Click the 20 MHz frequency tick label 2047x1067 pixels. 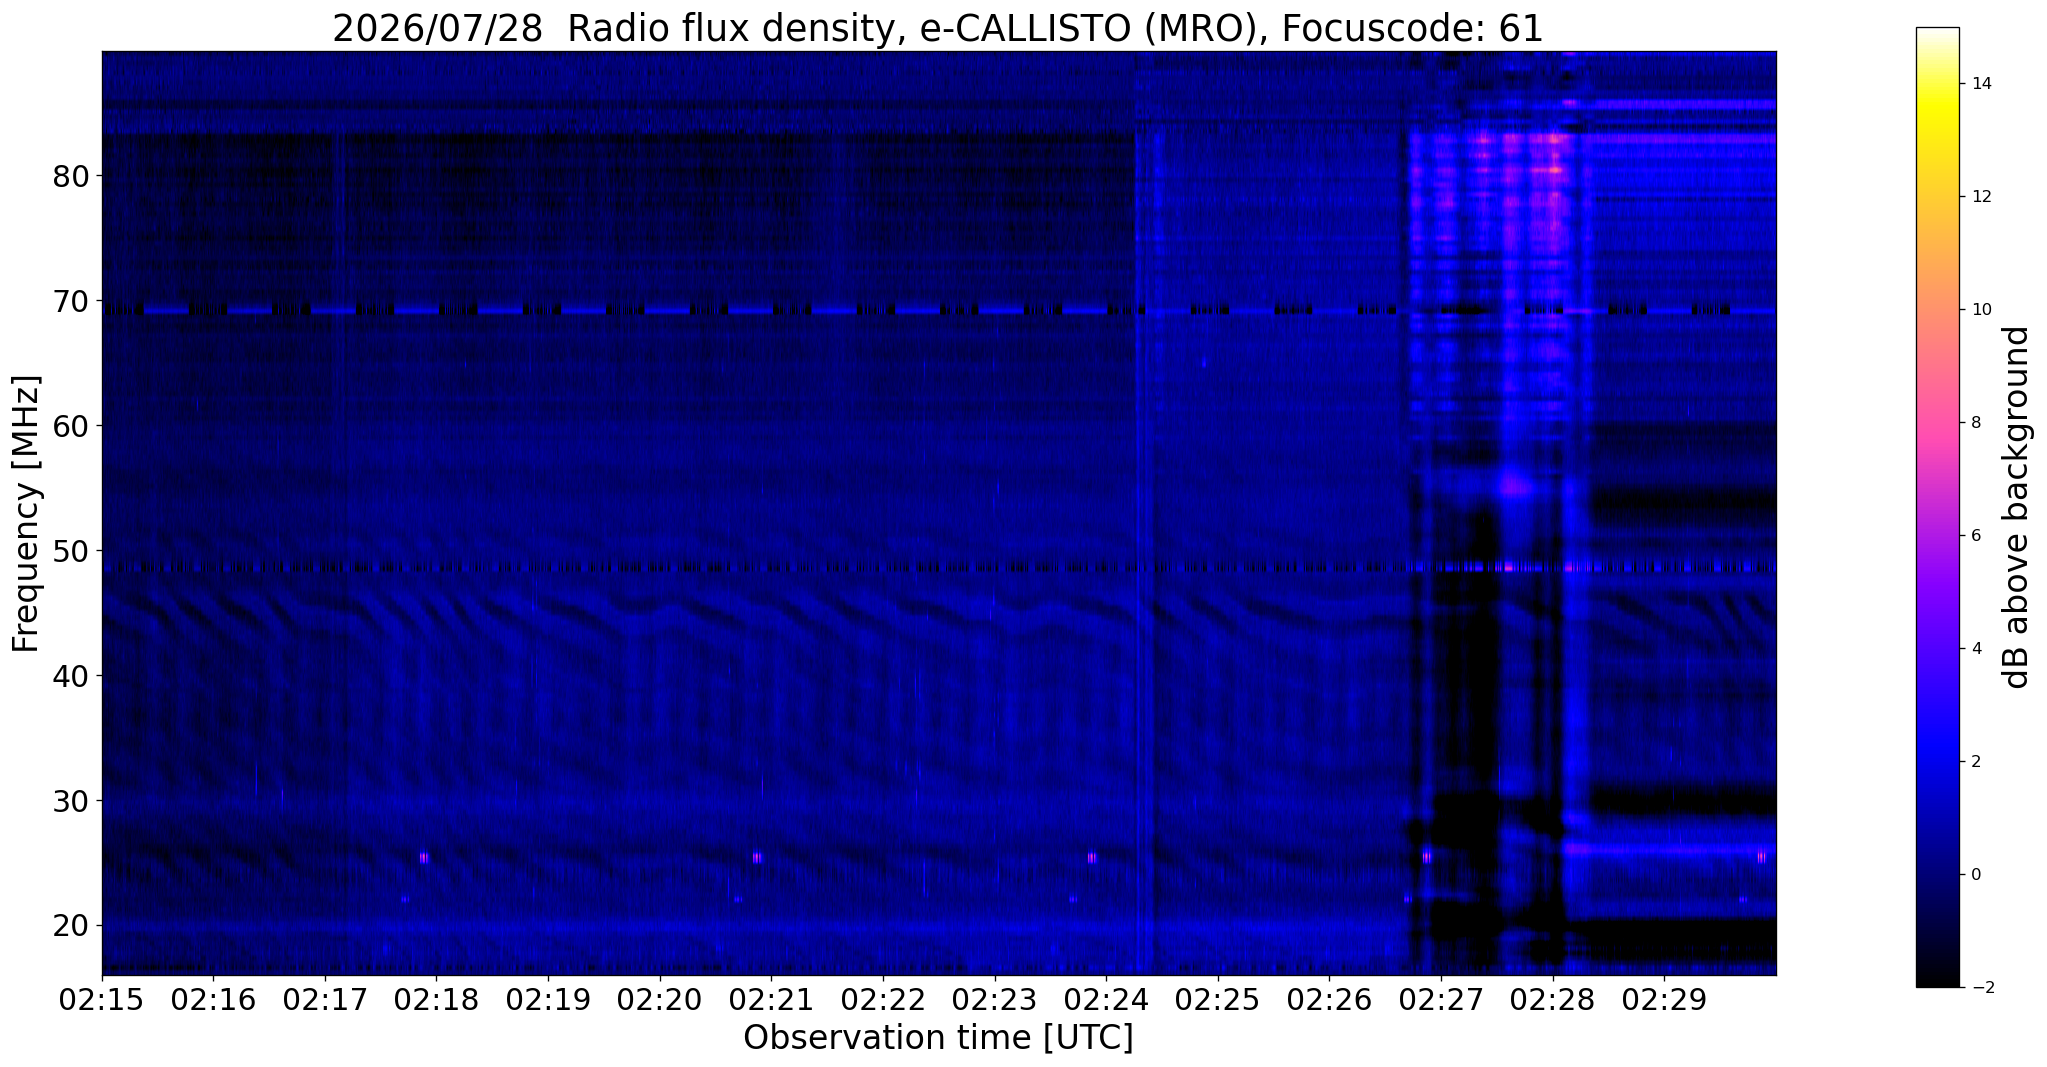(x=71, y=926)
